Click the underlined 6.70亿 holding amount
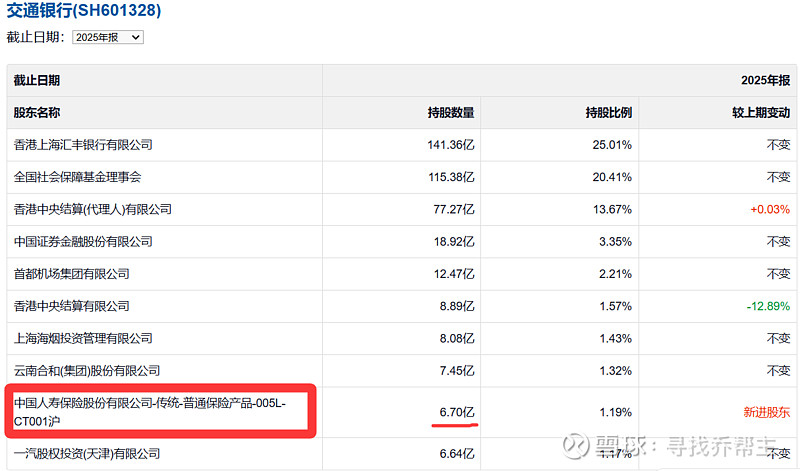Image resolution: width=800 pixels, height=471 pixels. [457, 411]
